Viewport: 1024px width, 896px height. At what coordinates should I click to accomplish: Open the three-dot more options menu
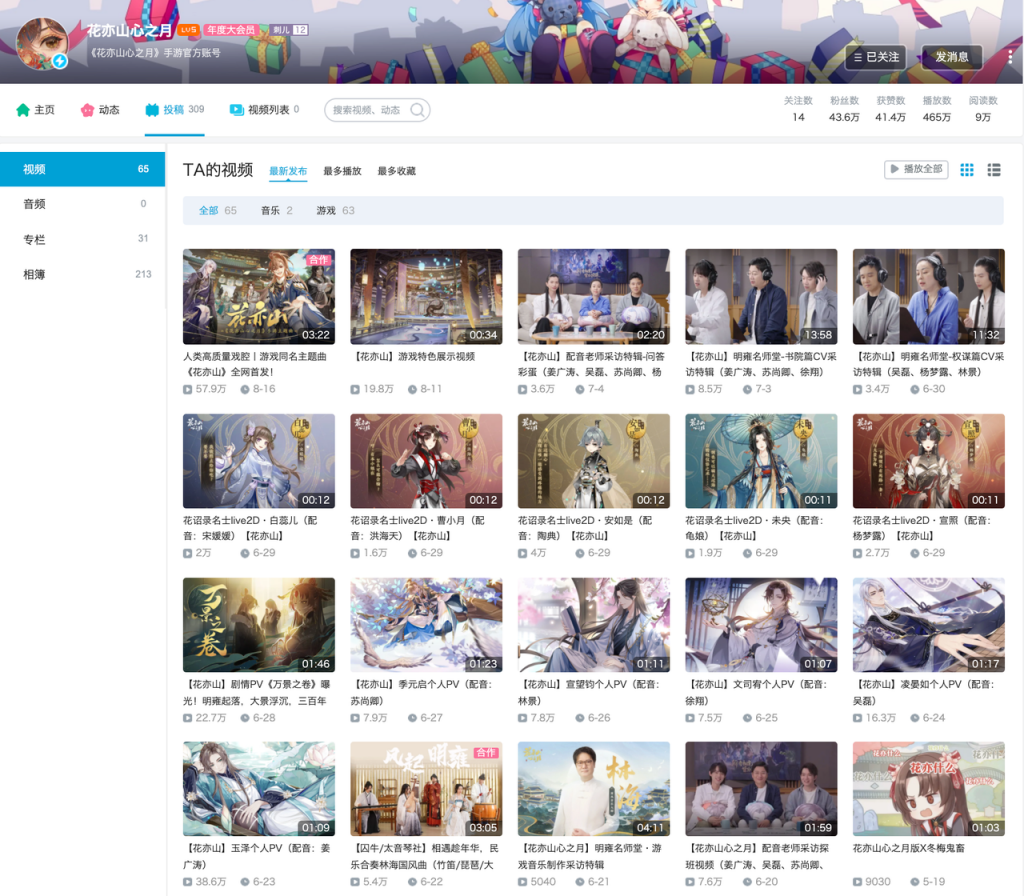pos(1010,57)
